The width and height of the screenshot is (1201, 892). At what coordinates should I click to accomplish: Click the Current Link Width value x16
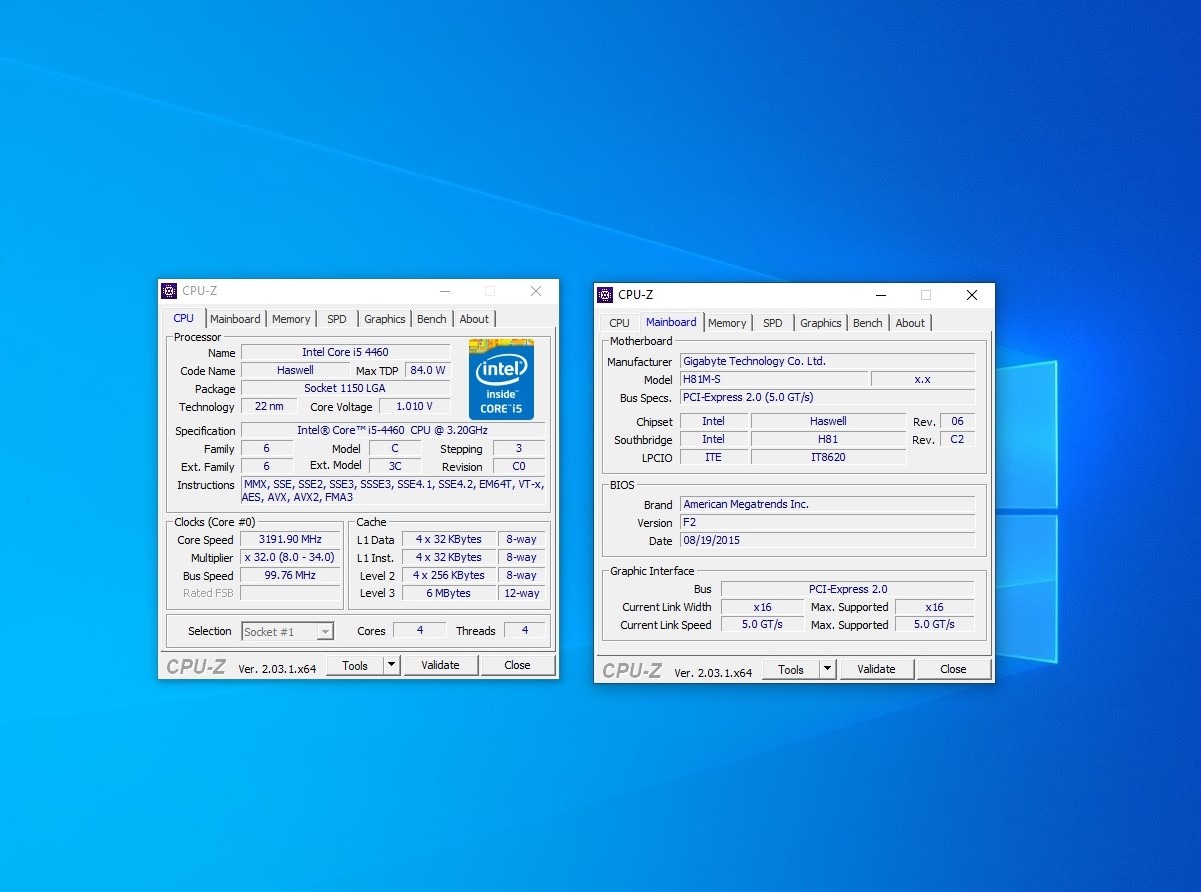point(763,607)
